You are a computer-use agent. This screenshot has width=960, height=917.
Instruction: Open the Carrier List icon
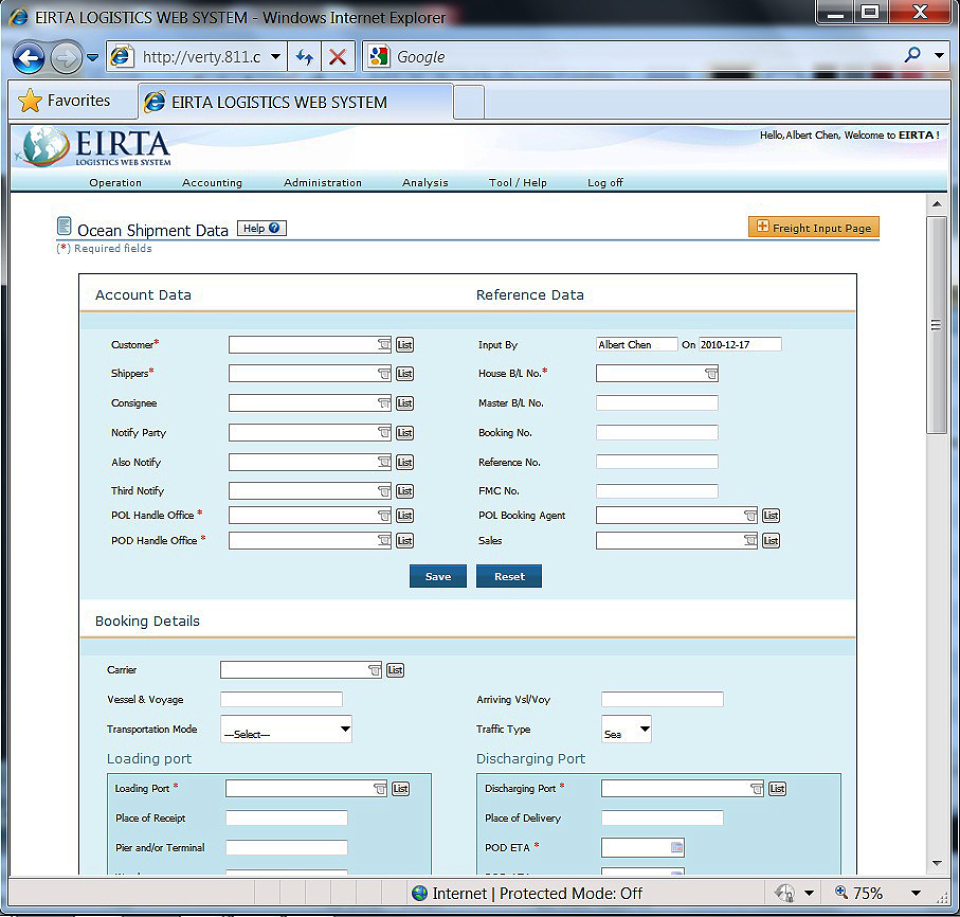tap(395, 670)
